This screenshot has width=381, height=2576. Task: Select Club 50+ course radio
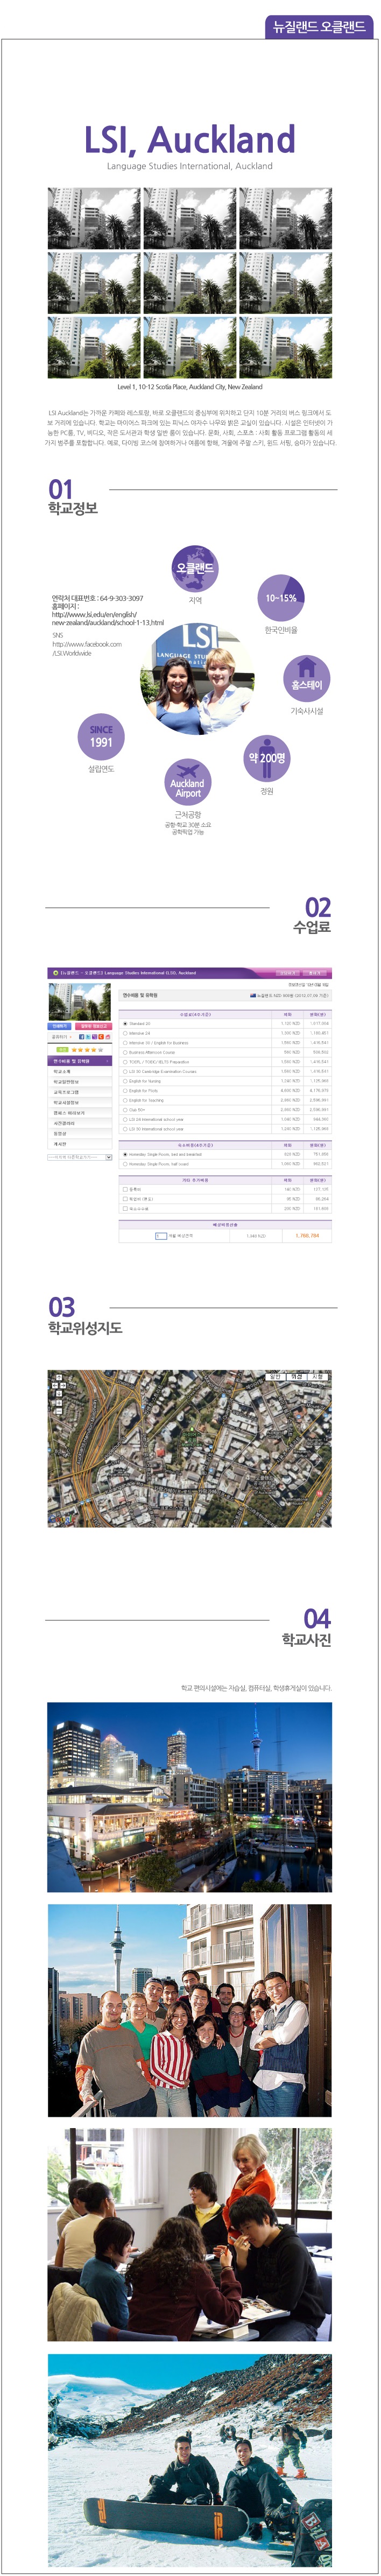[125, 1109]
